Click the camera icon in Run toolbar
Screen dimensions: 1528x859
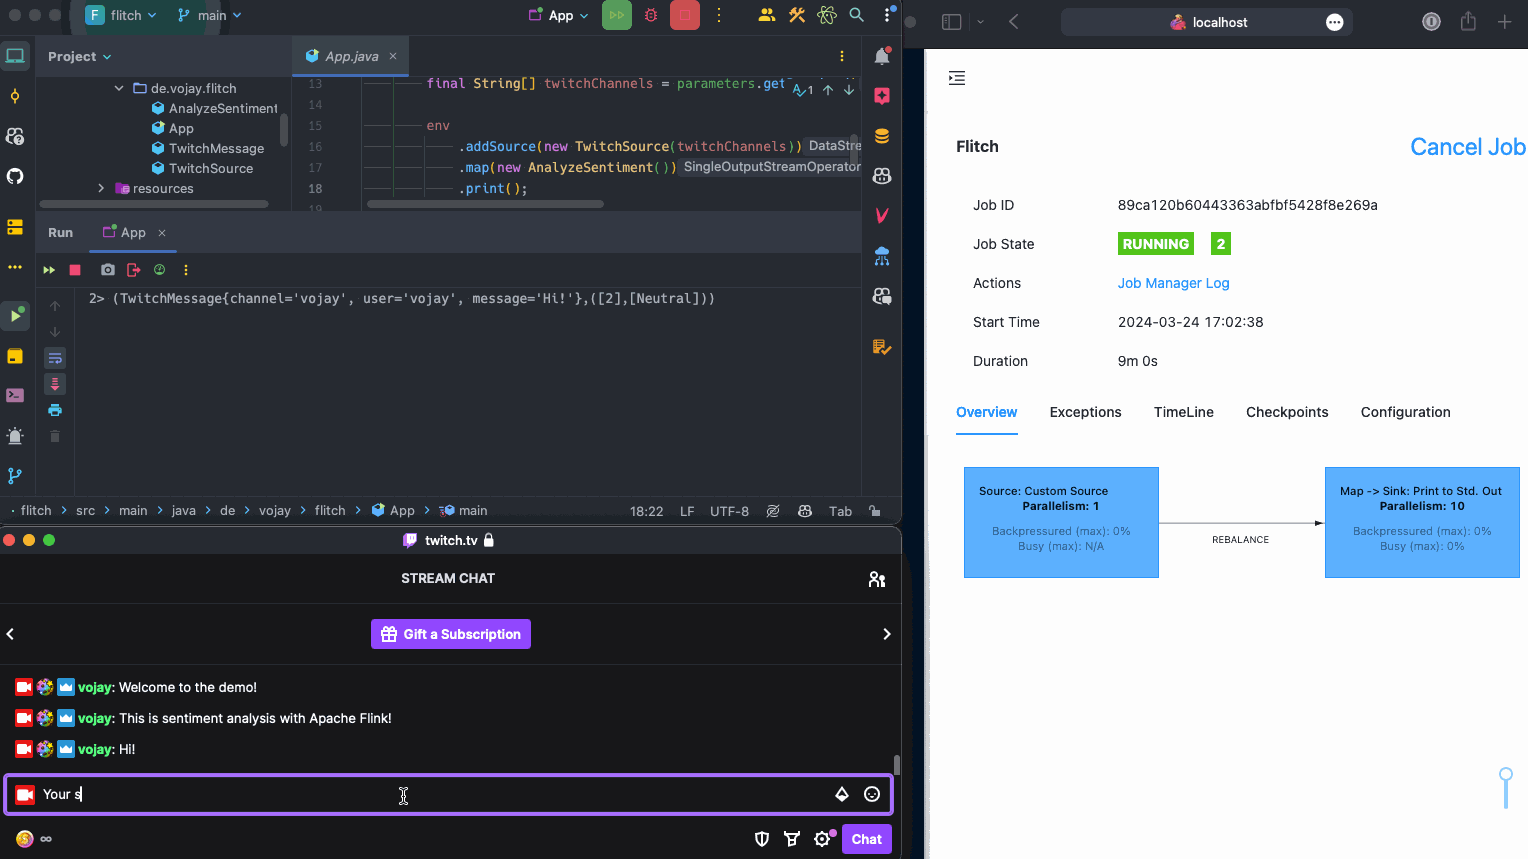pyautogui.click(x=108, y=270)
